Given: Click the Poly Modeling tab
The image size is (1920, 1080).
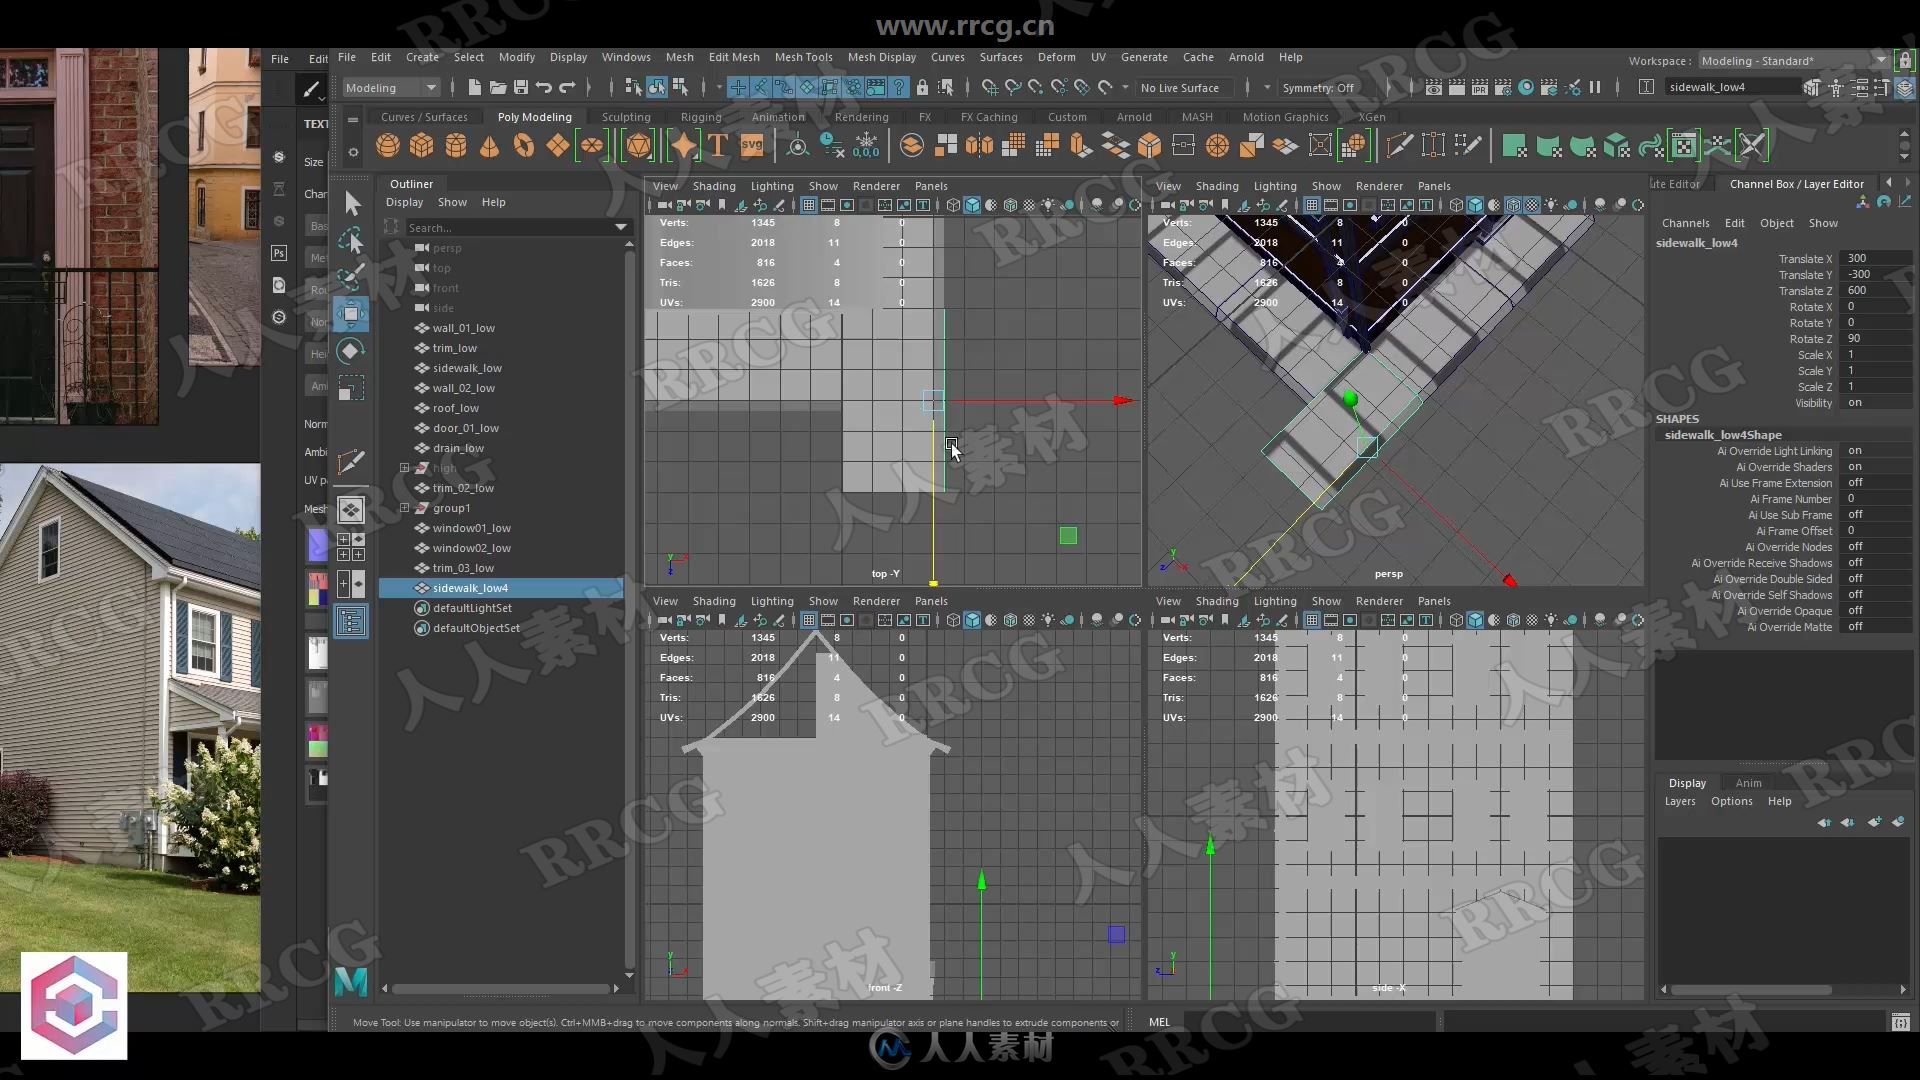Looking at the screenshot, I should click(x=534, y=117).
